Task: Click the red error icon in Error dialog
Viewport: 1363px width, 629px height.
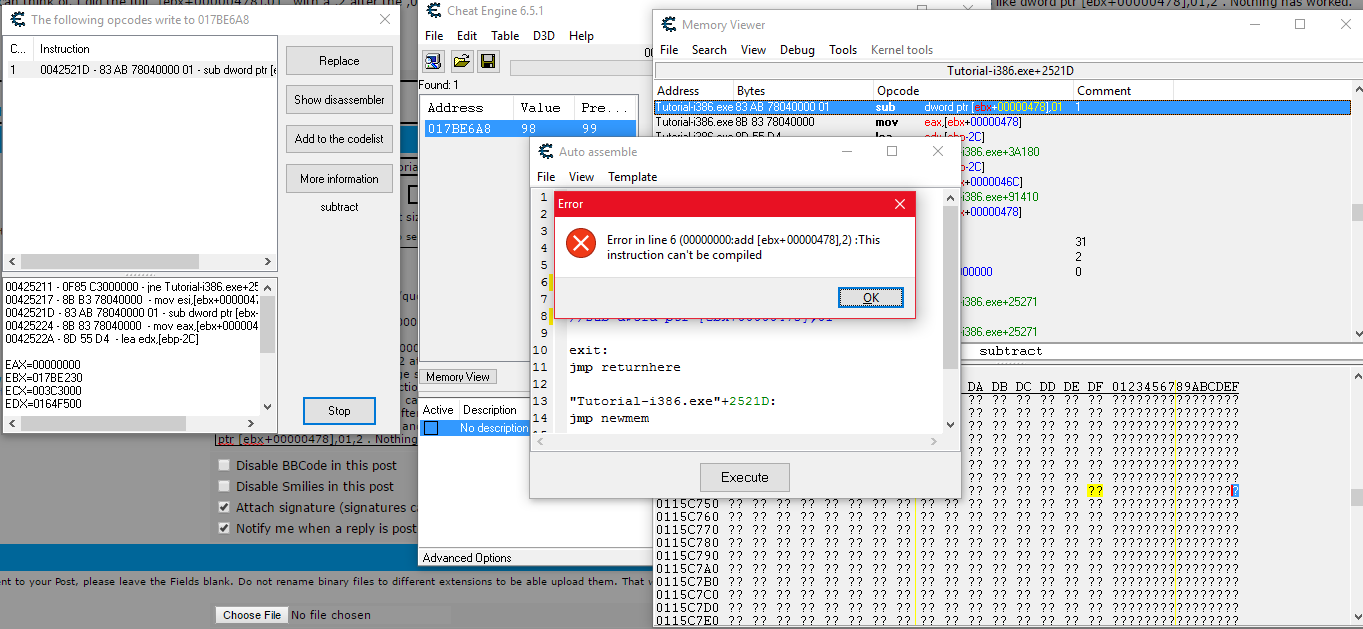Action: 579,244
